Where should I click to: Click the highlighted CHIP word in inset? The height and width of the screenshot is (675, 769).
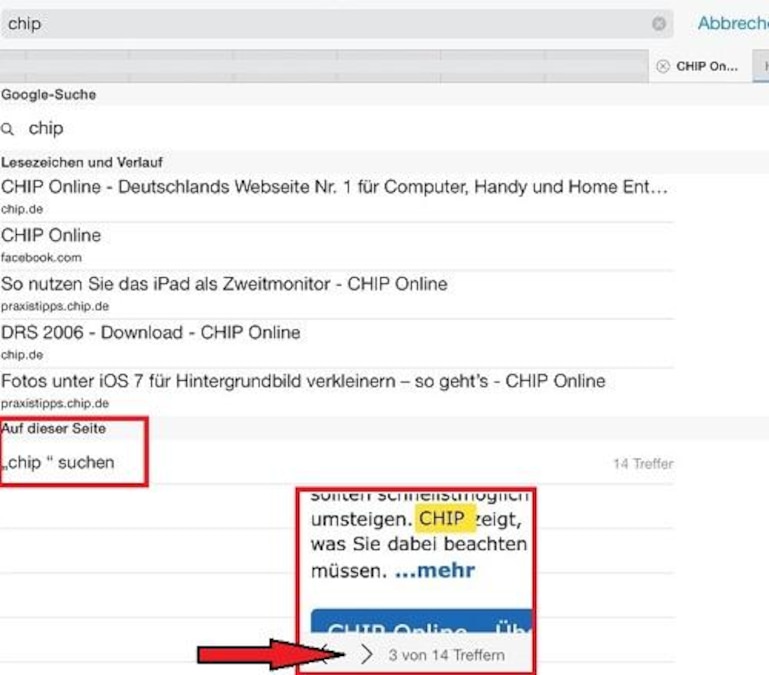pyautogui.click(x=445, y=519)
